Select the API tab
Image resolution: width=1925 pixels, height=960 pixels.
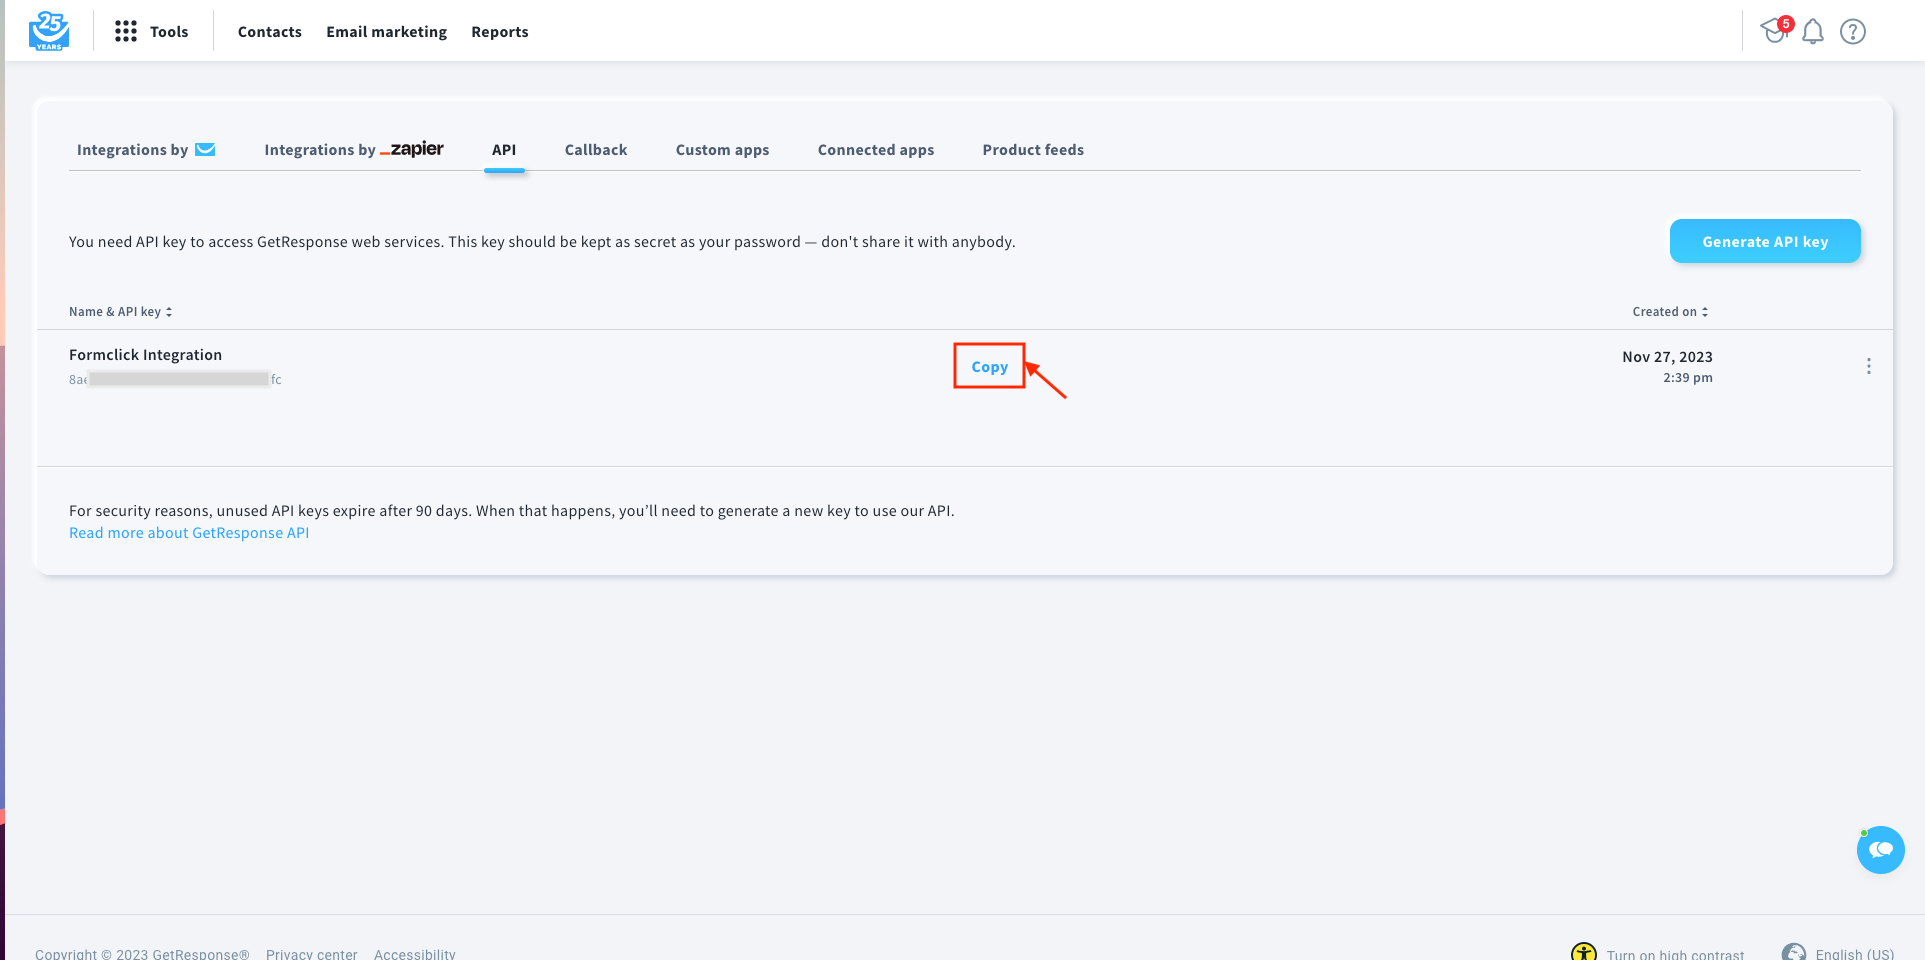pos(504,150)
